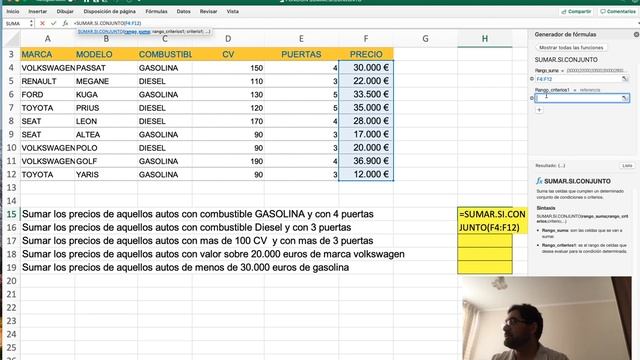Click the GASOLINA cell in the YARIS row

coord(164,175)
